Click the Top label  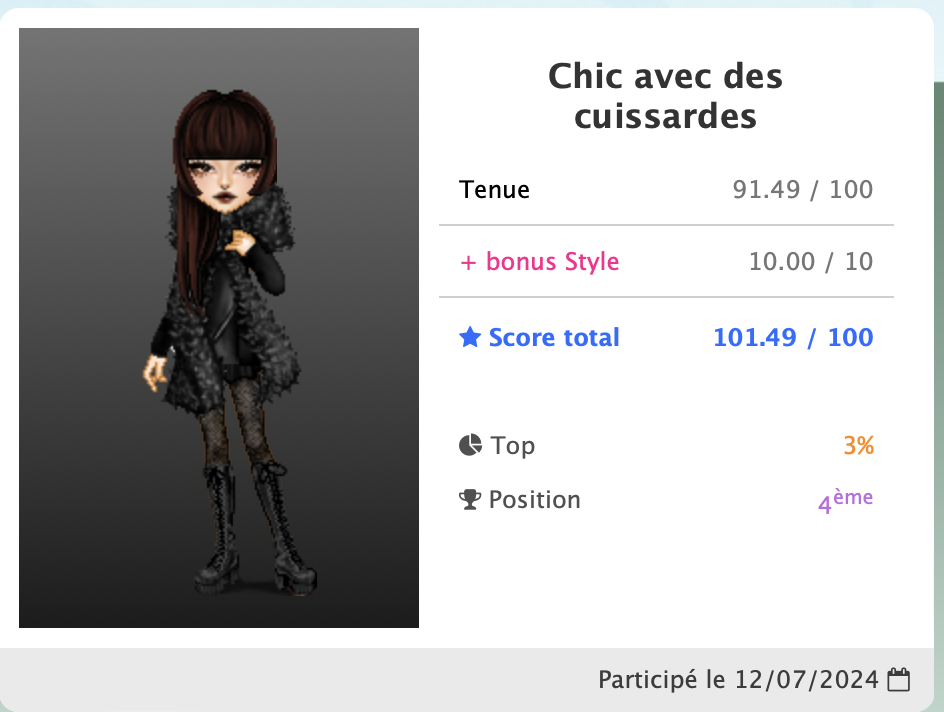[512, 446]
